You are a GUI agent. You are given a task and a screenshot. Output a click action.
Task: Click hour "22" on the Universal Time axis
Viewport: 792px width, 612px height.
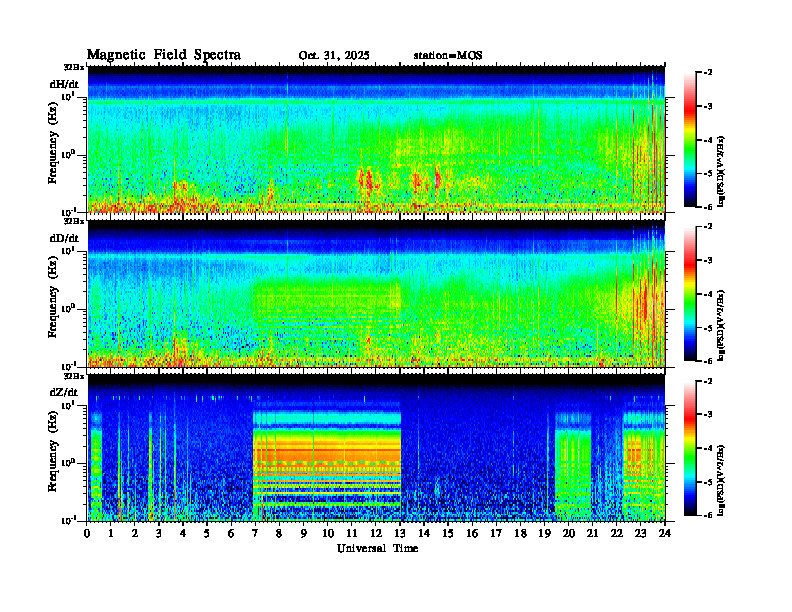point(617,534)
